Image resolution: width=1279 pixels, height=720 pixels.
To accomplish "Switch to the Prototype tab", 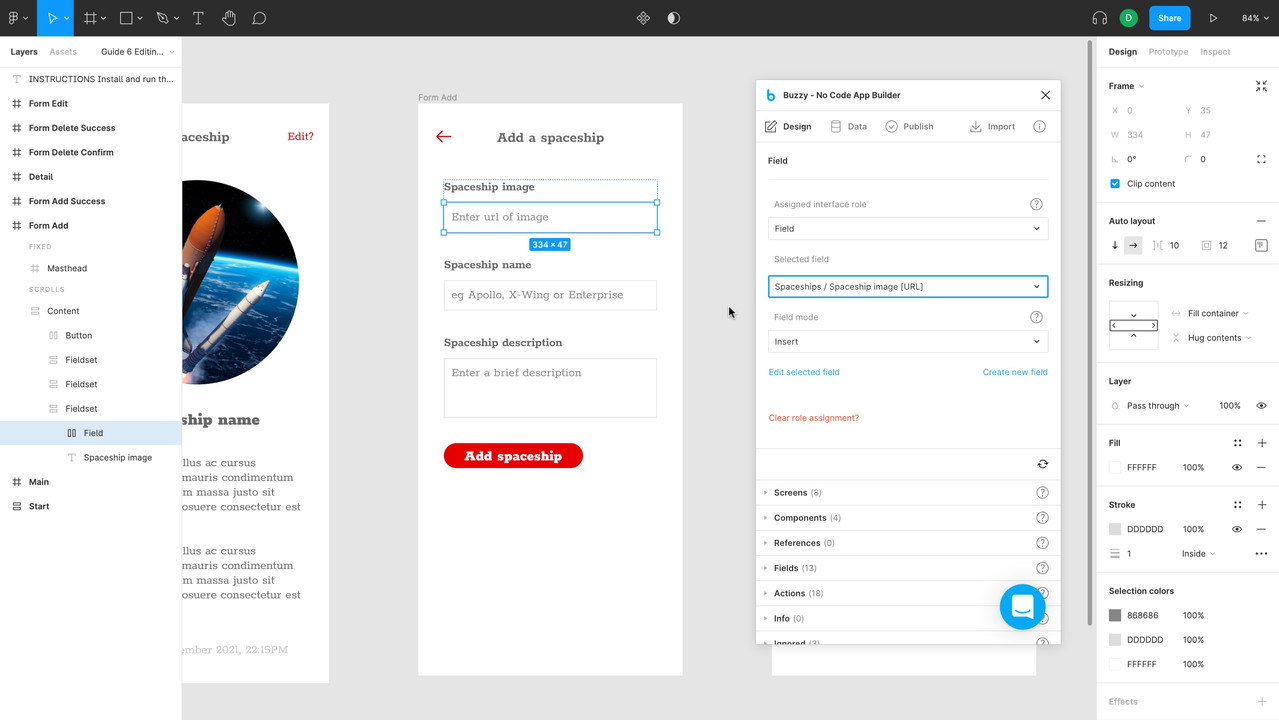I will (1168, 52).
